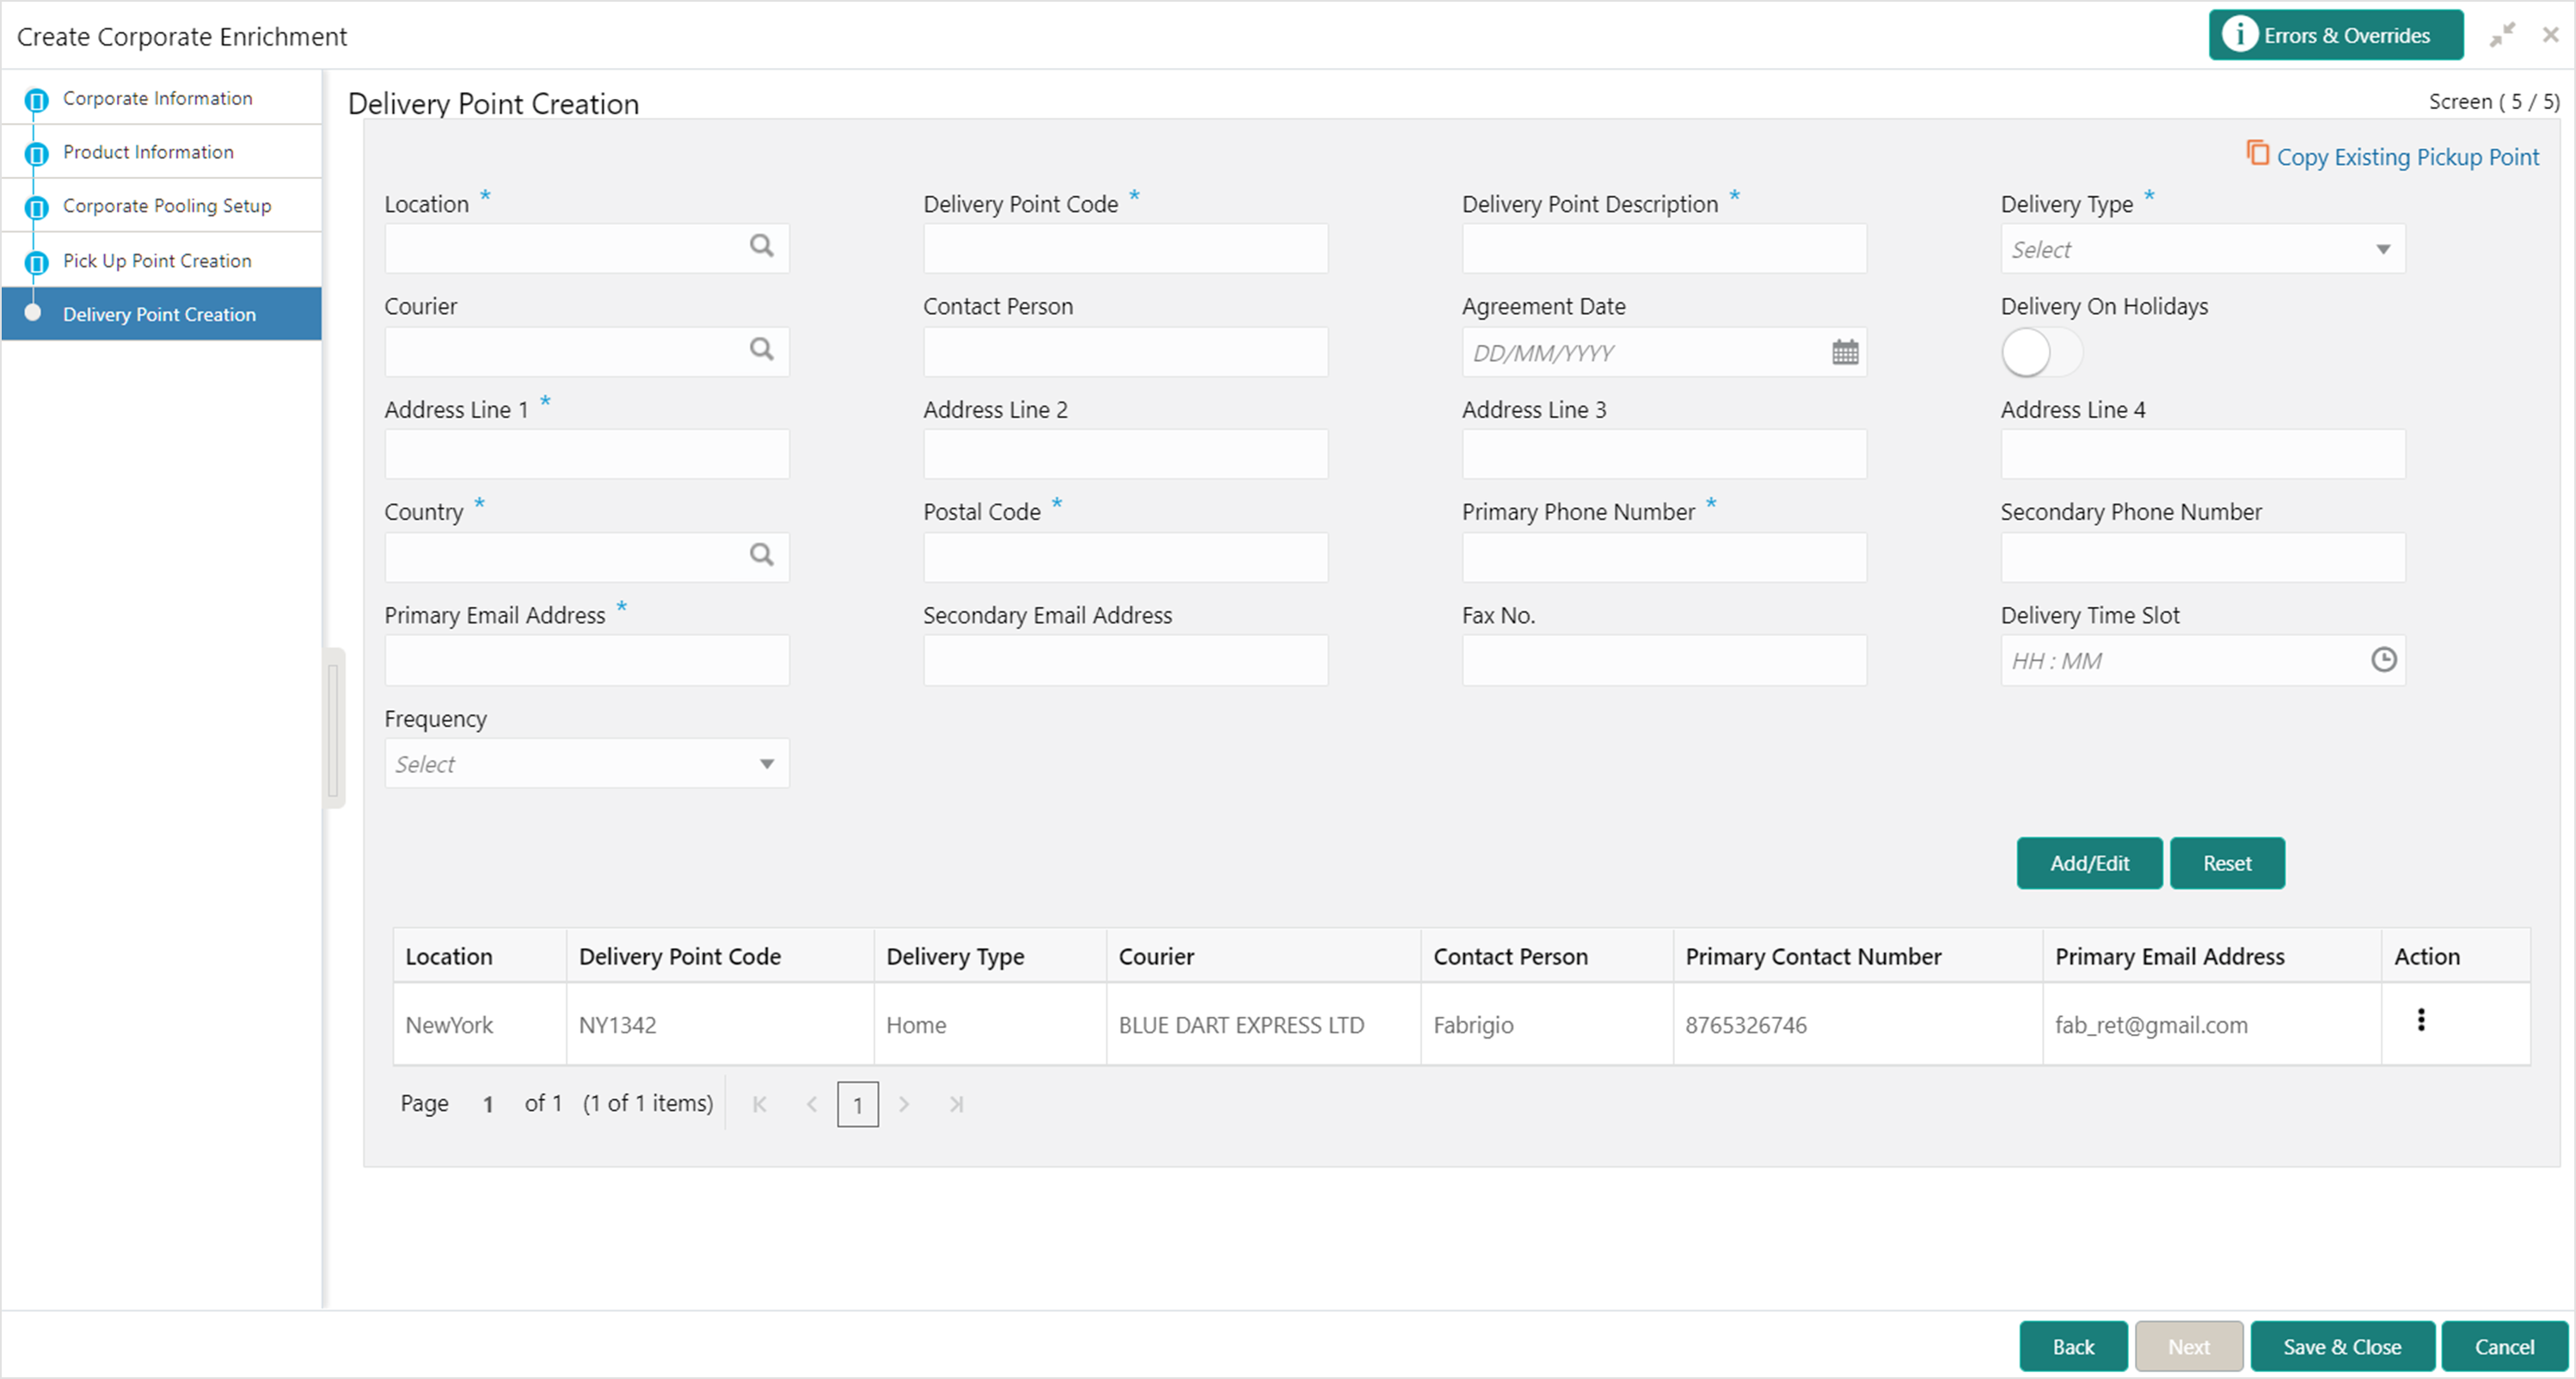2576x1379 pixels.
Task: Go to the Product Information step
Action: click(x=148, y=152)
